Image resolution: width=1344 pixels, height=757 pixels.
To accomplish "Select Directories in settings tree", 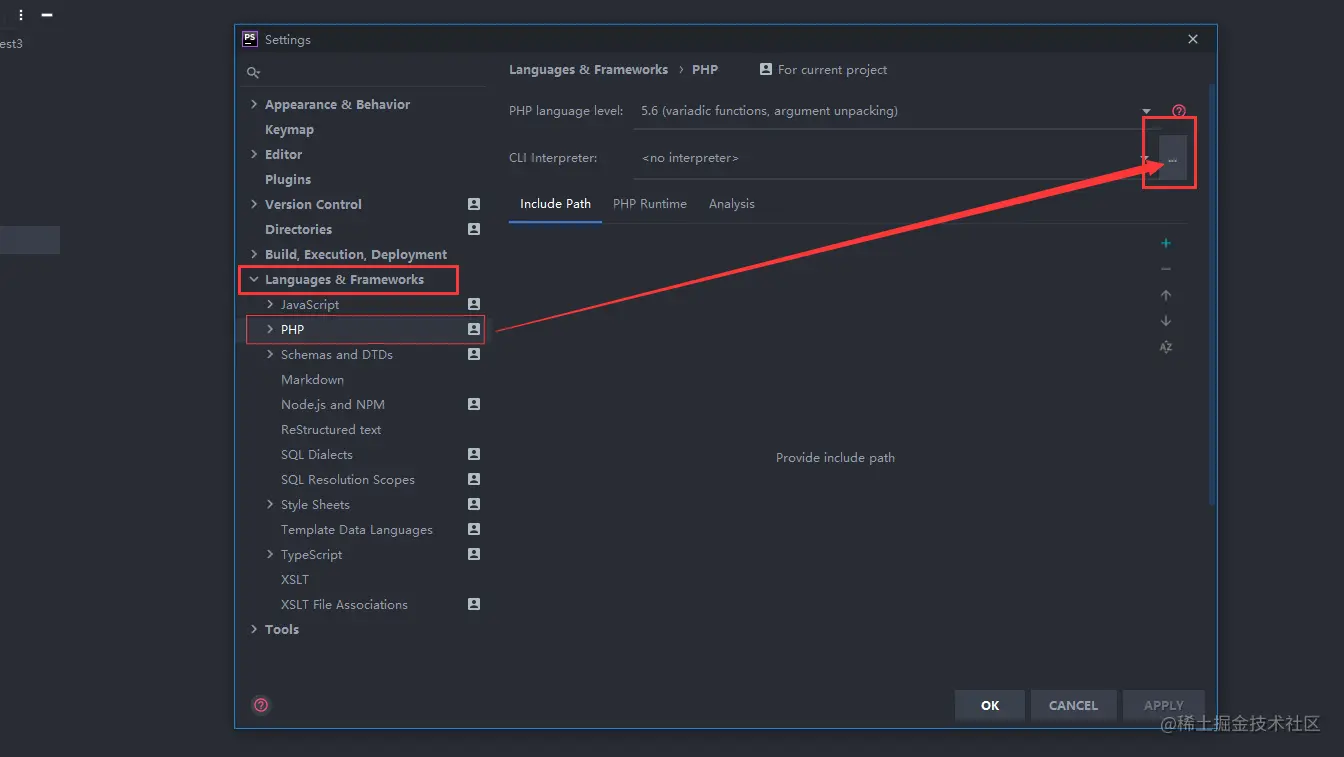I will (298, 229).
